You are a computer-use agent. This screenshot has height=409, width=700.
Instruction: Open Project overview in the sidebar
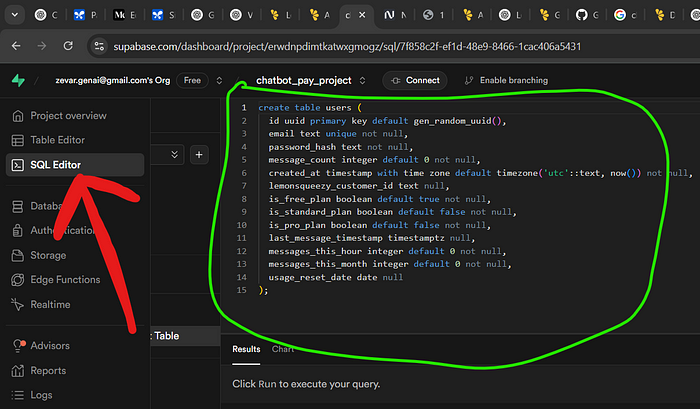pyautogui.click(x=59, y=116)
